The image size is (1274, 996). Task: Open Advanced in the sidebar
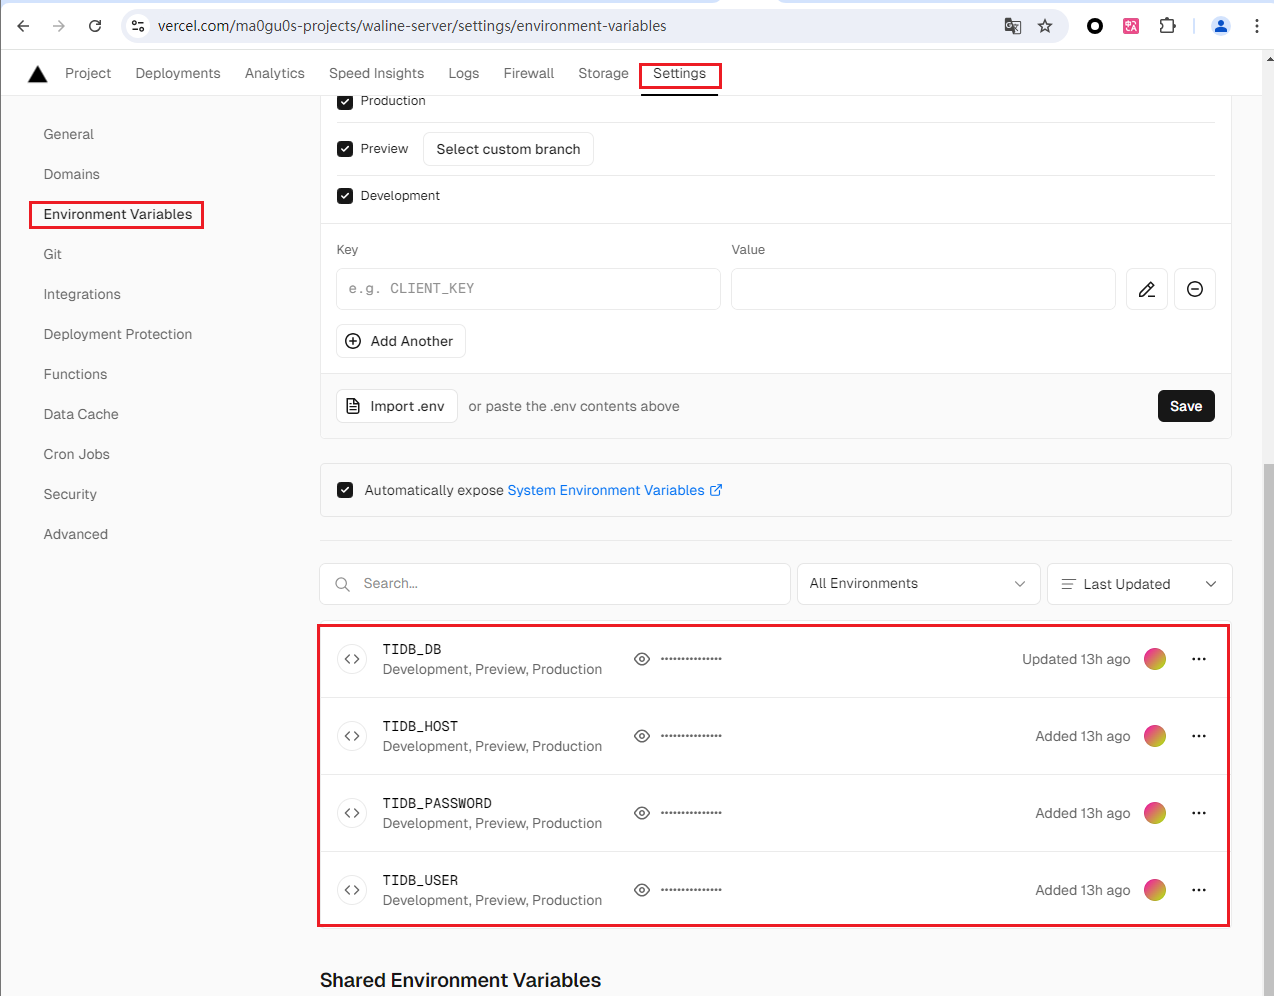tap(75, 534)
